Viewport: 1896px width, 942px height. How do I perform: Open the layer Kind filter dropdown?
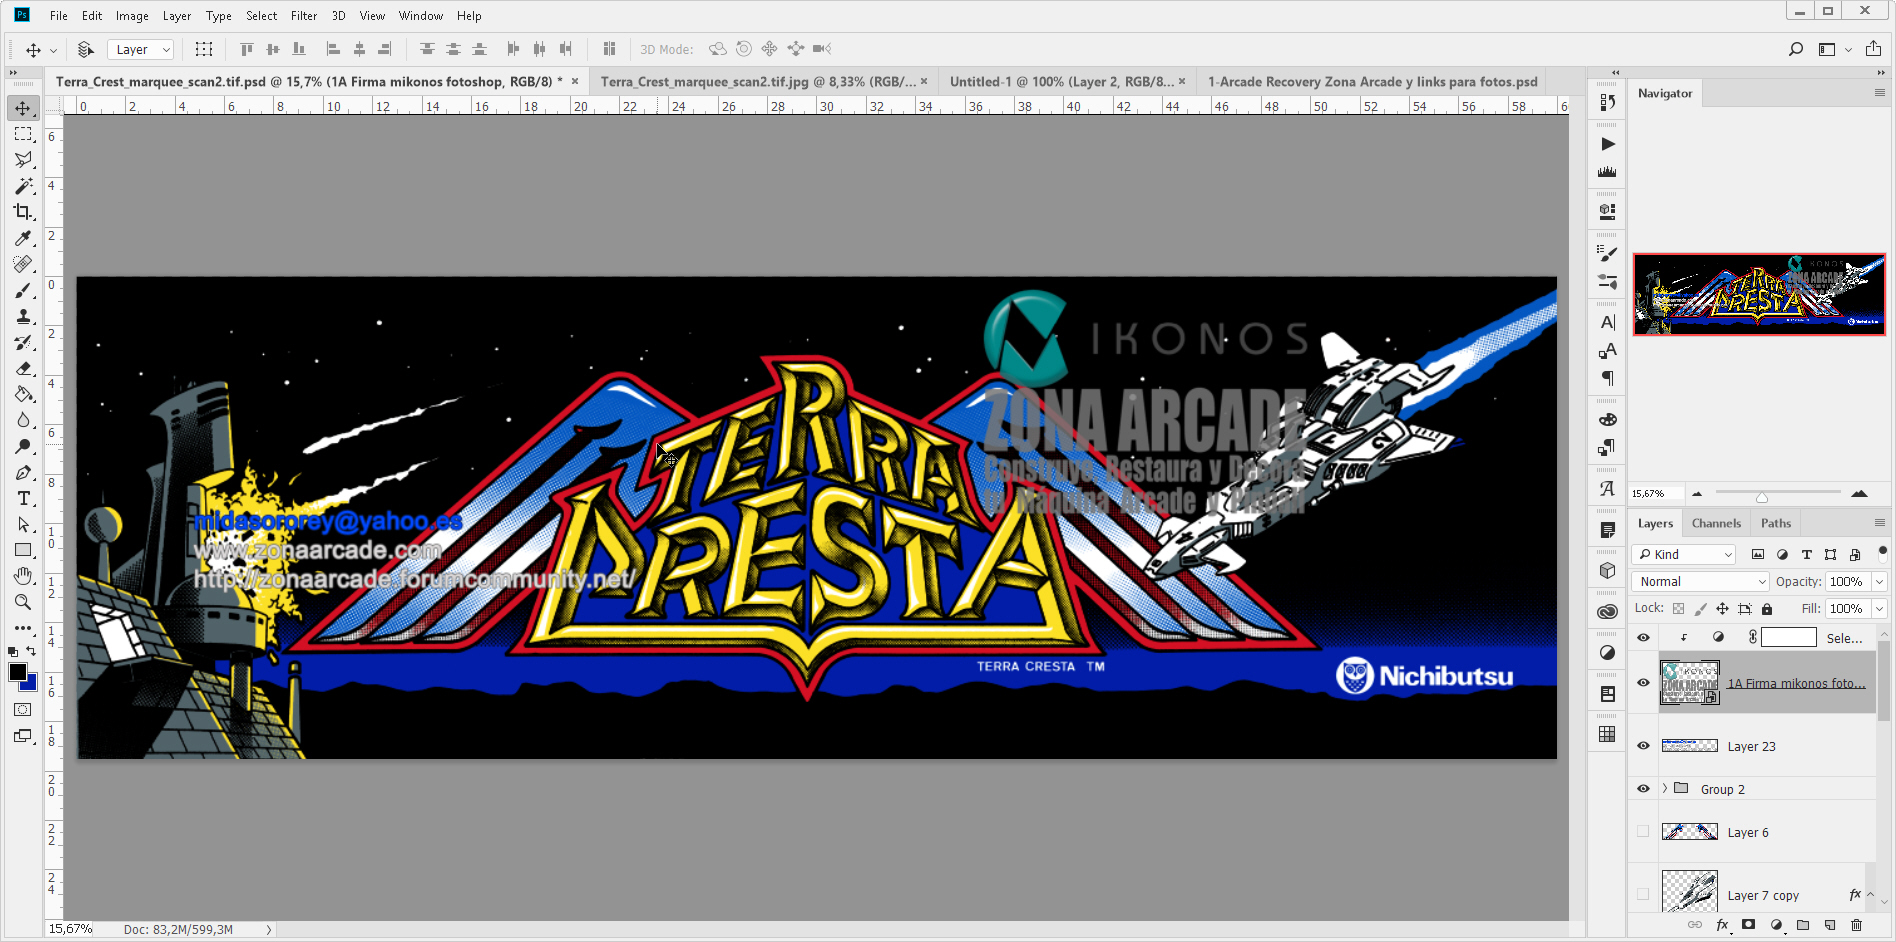pyautogui.click(x=1685, y=555)
